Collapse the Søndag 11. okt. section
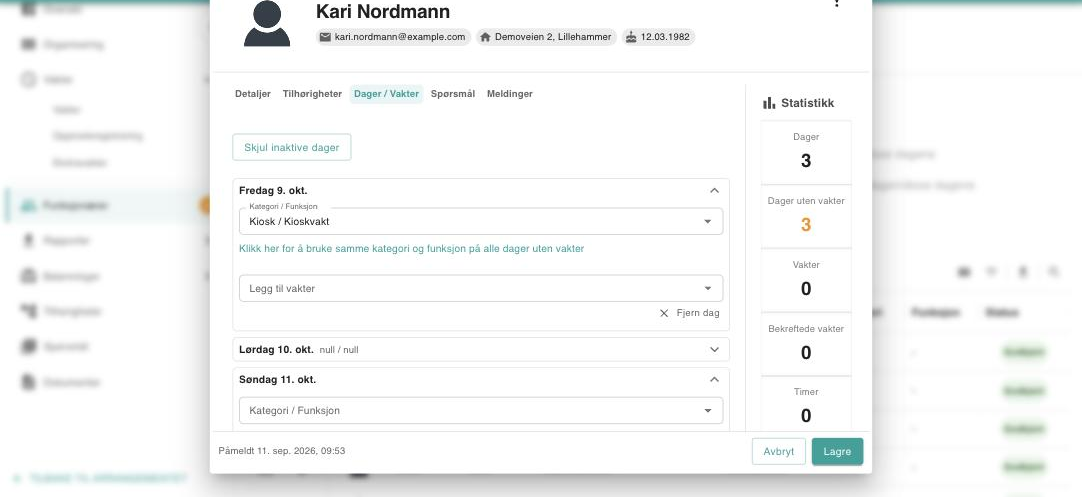The image size is (1082, 497). (x=714, y=380)
